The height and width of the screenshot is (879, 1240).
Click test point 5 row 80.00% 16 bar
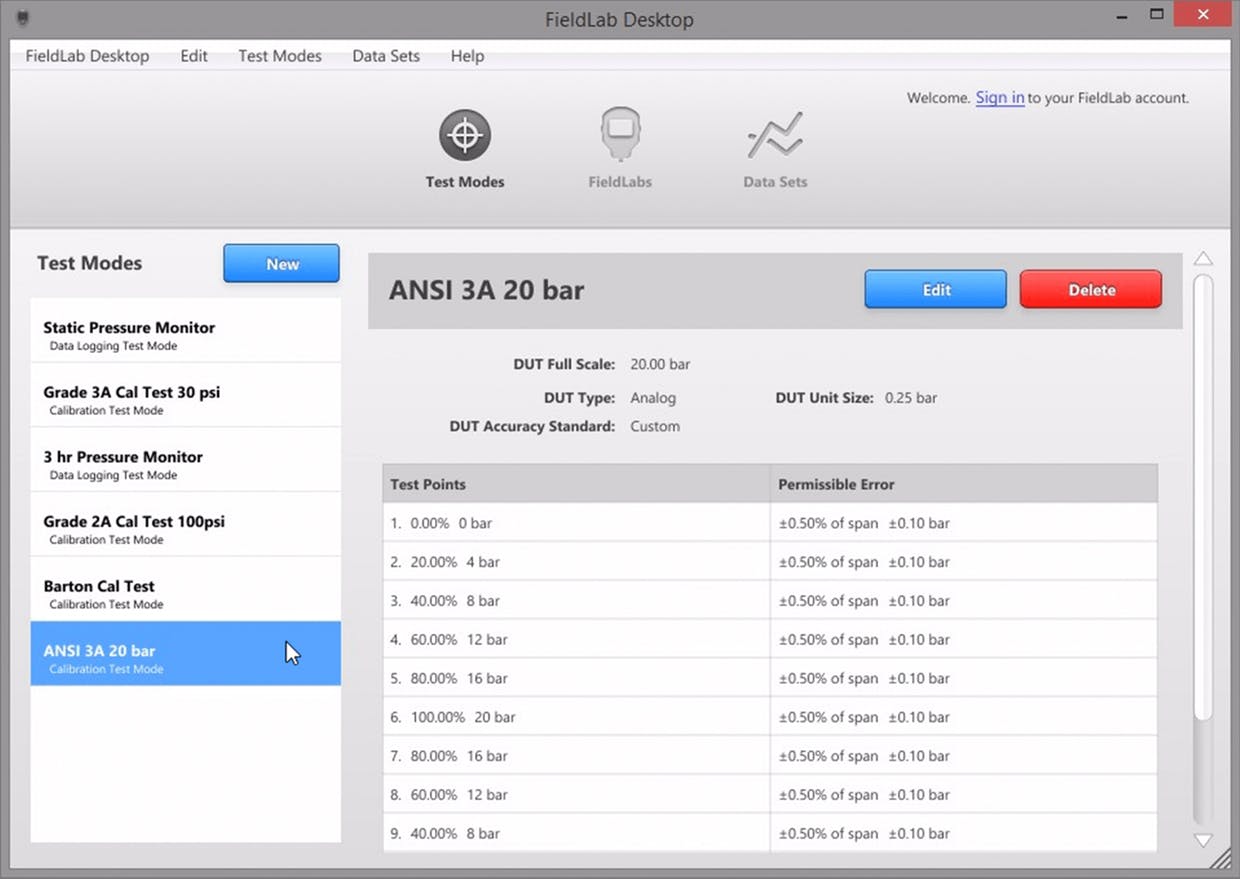(576, 678)
